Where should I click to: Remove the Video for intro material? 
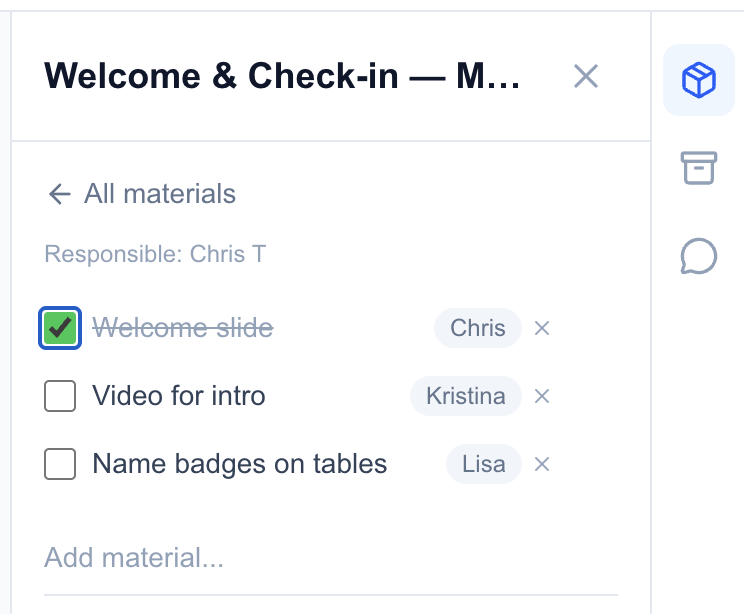coord(542,396)
